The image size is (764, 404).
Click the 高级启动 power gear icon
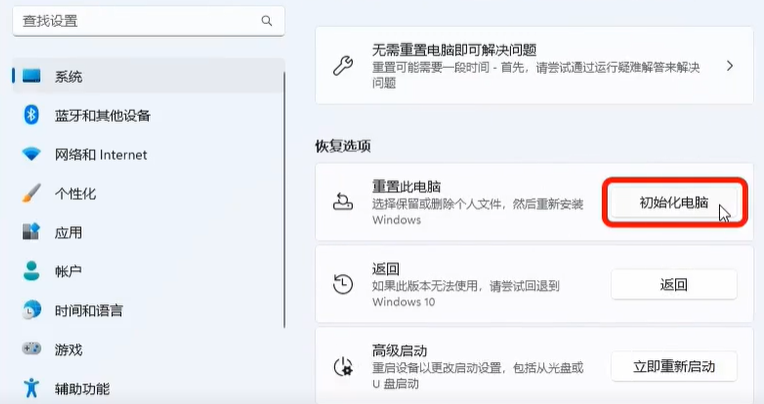click(x=343, y=366)
